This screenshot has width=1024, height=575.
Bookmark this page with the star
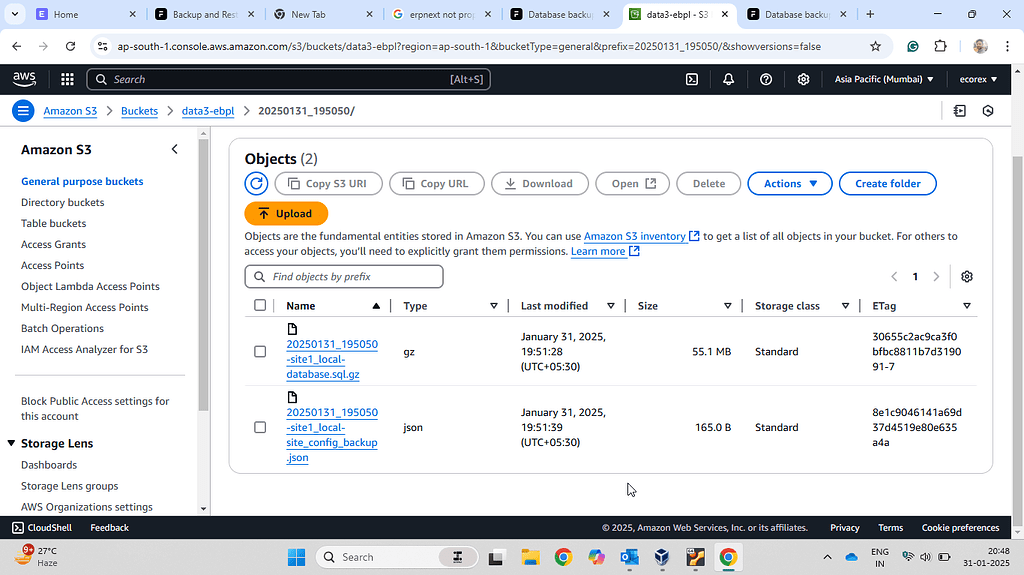pyautogui.click(x=875, y=46)
